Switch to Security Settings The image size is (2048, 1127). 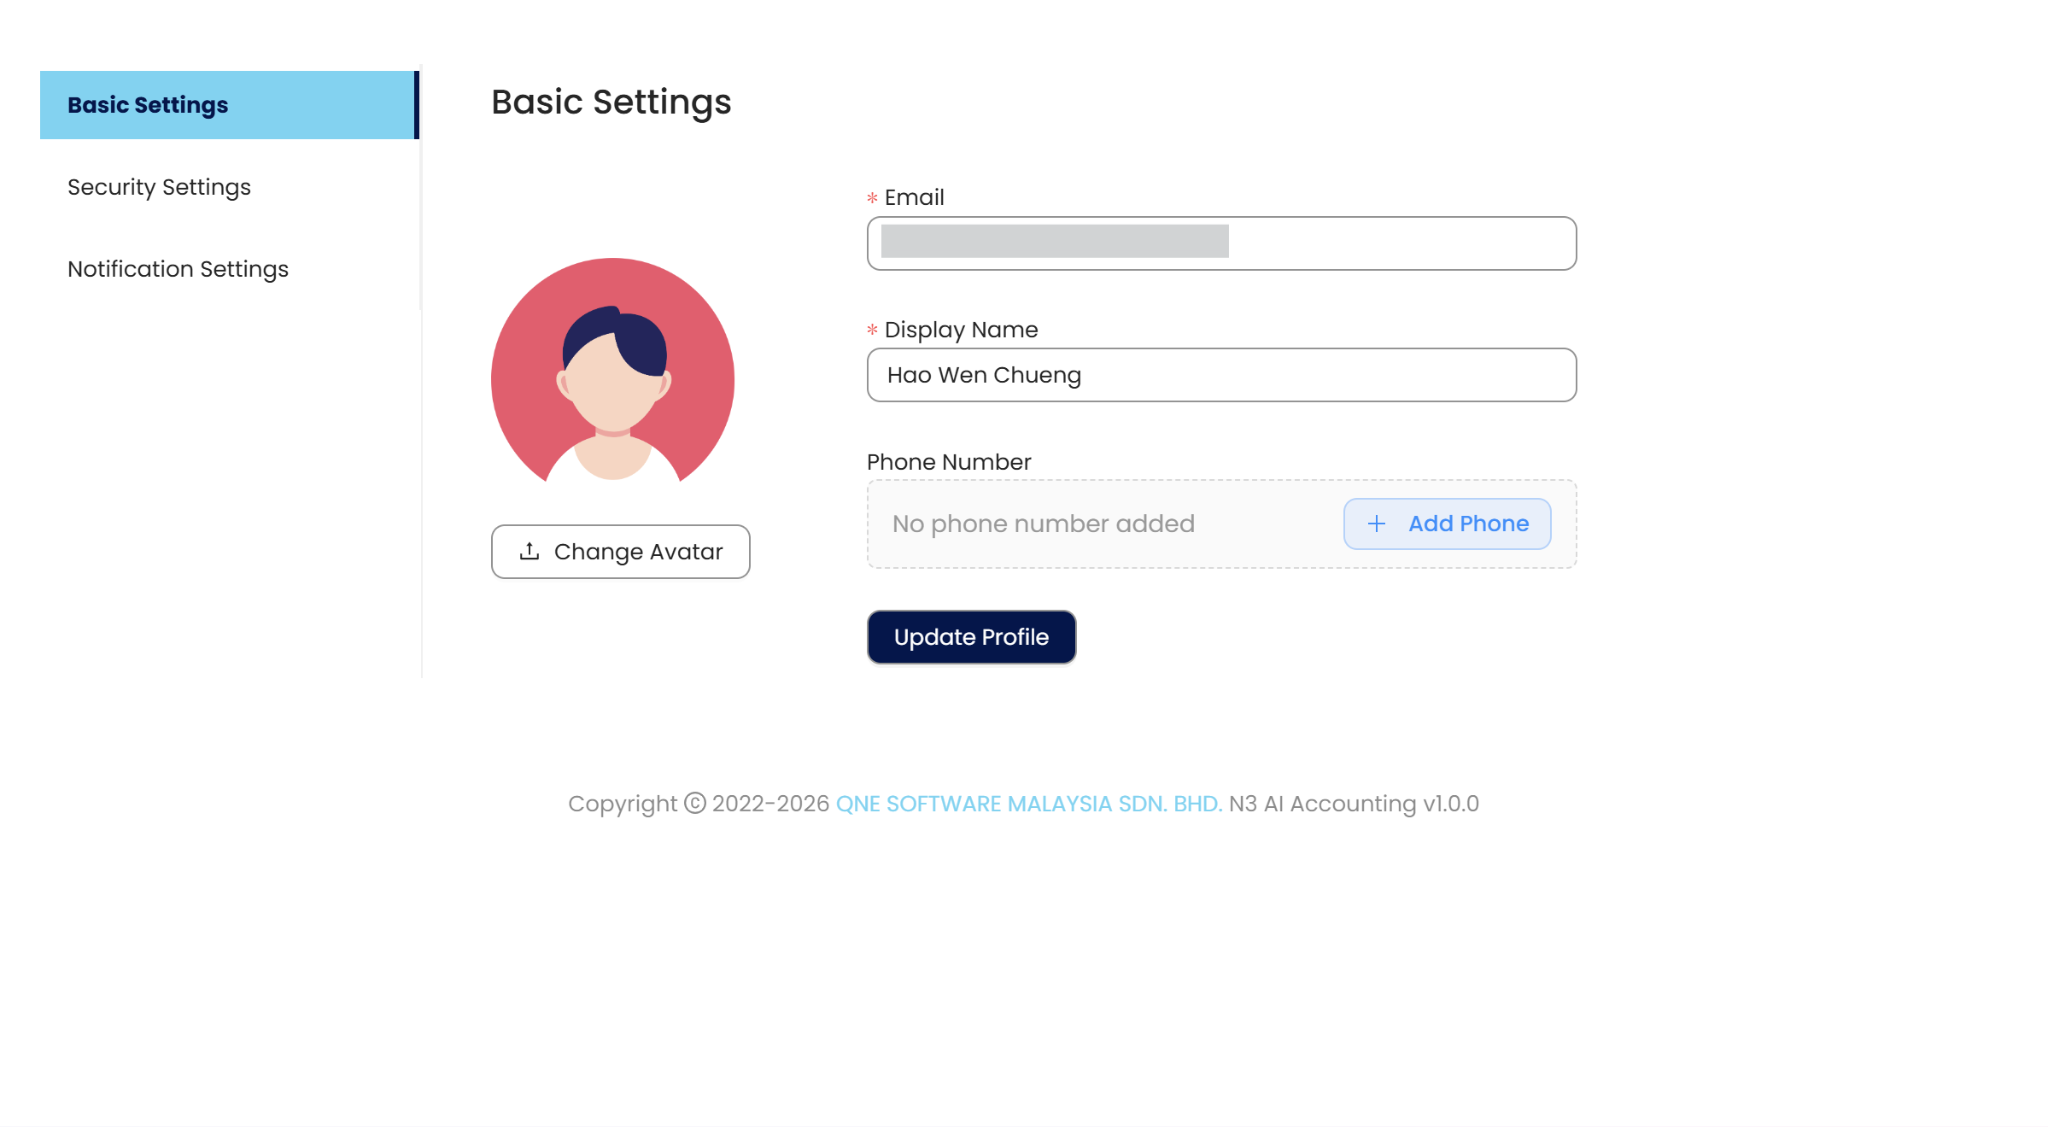[159, 187]
